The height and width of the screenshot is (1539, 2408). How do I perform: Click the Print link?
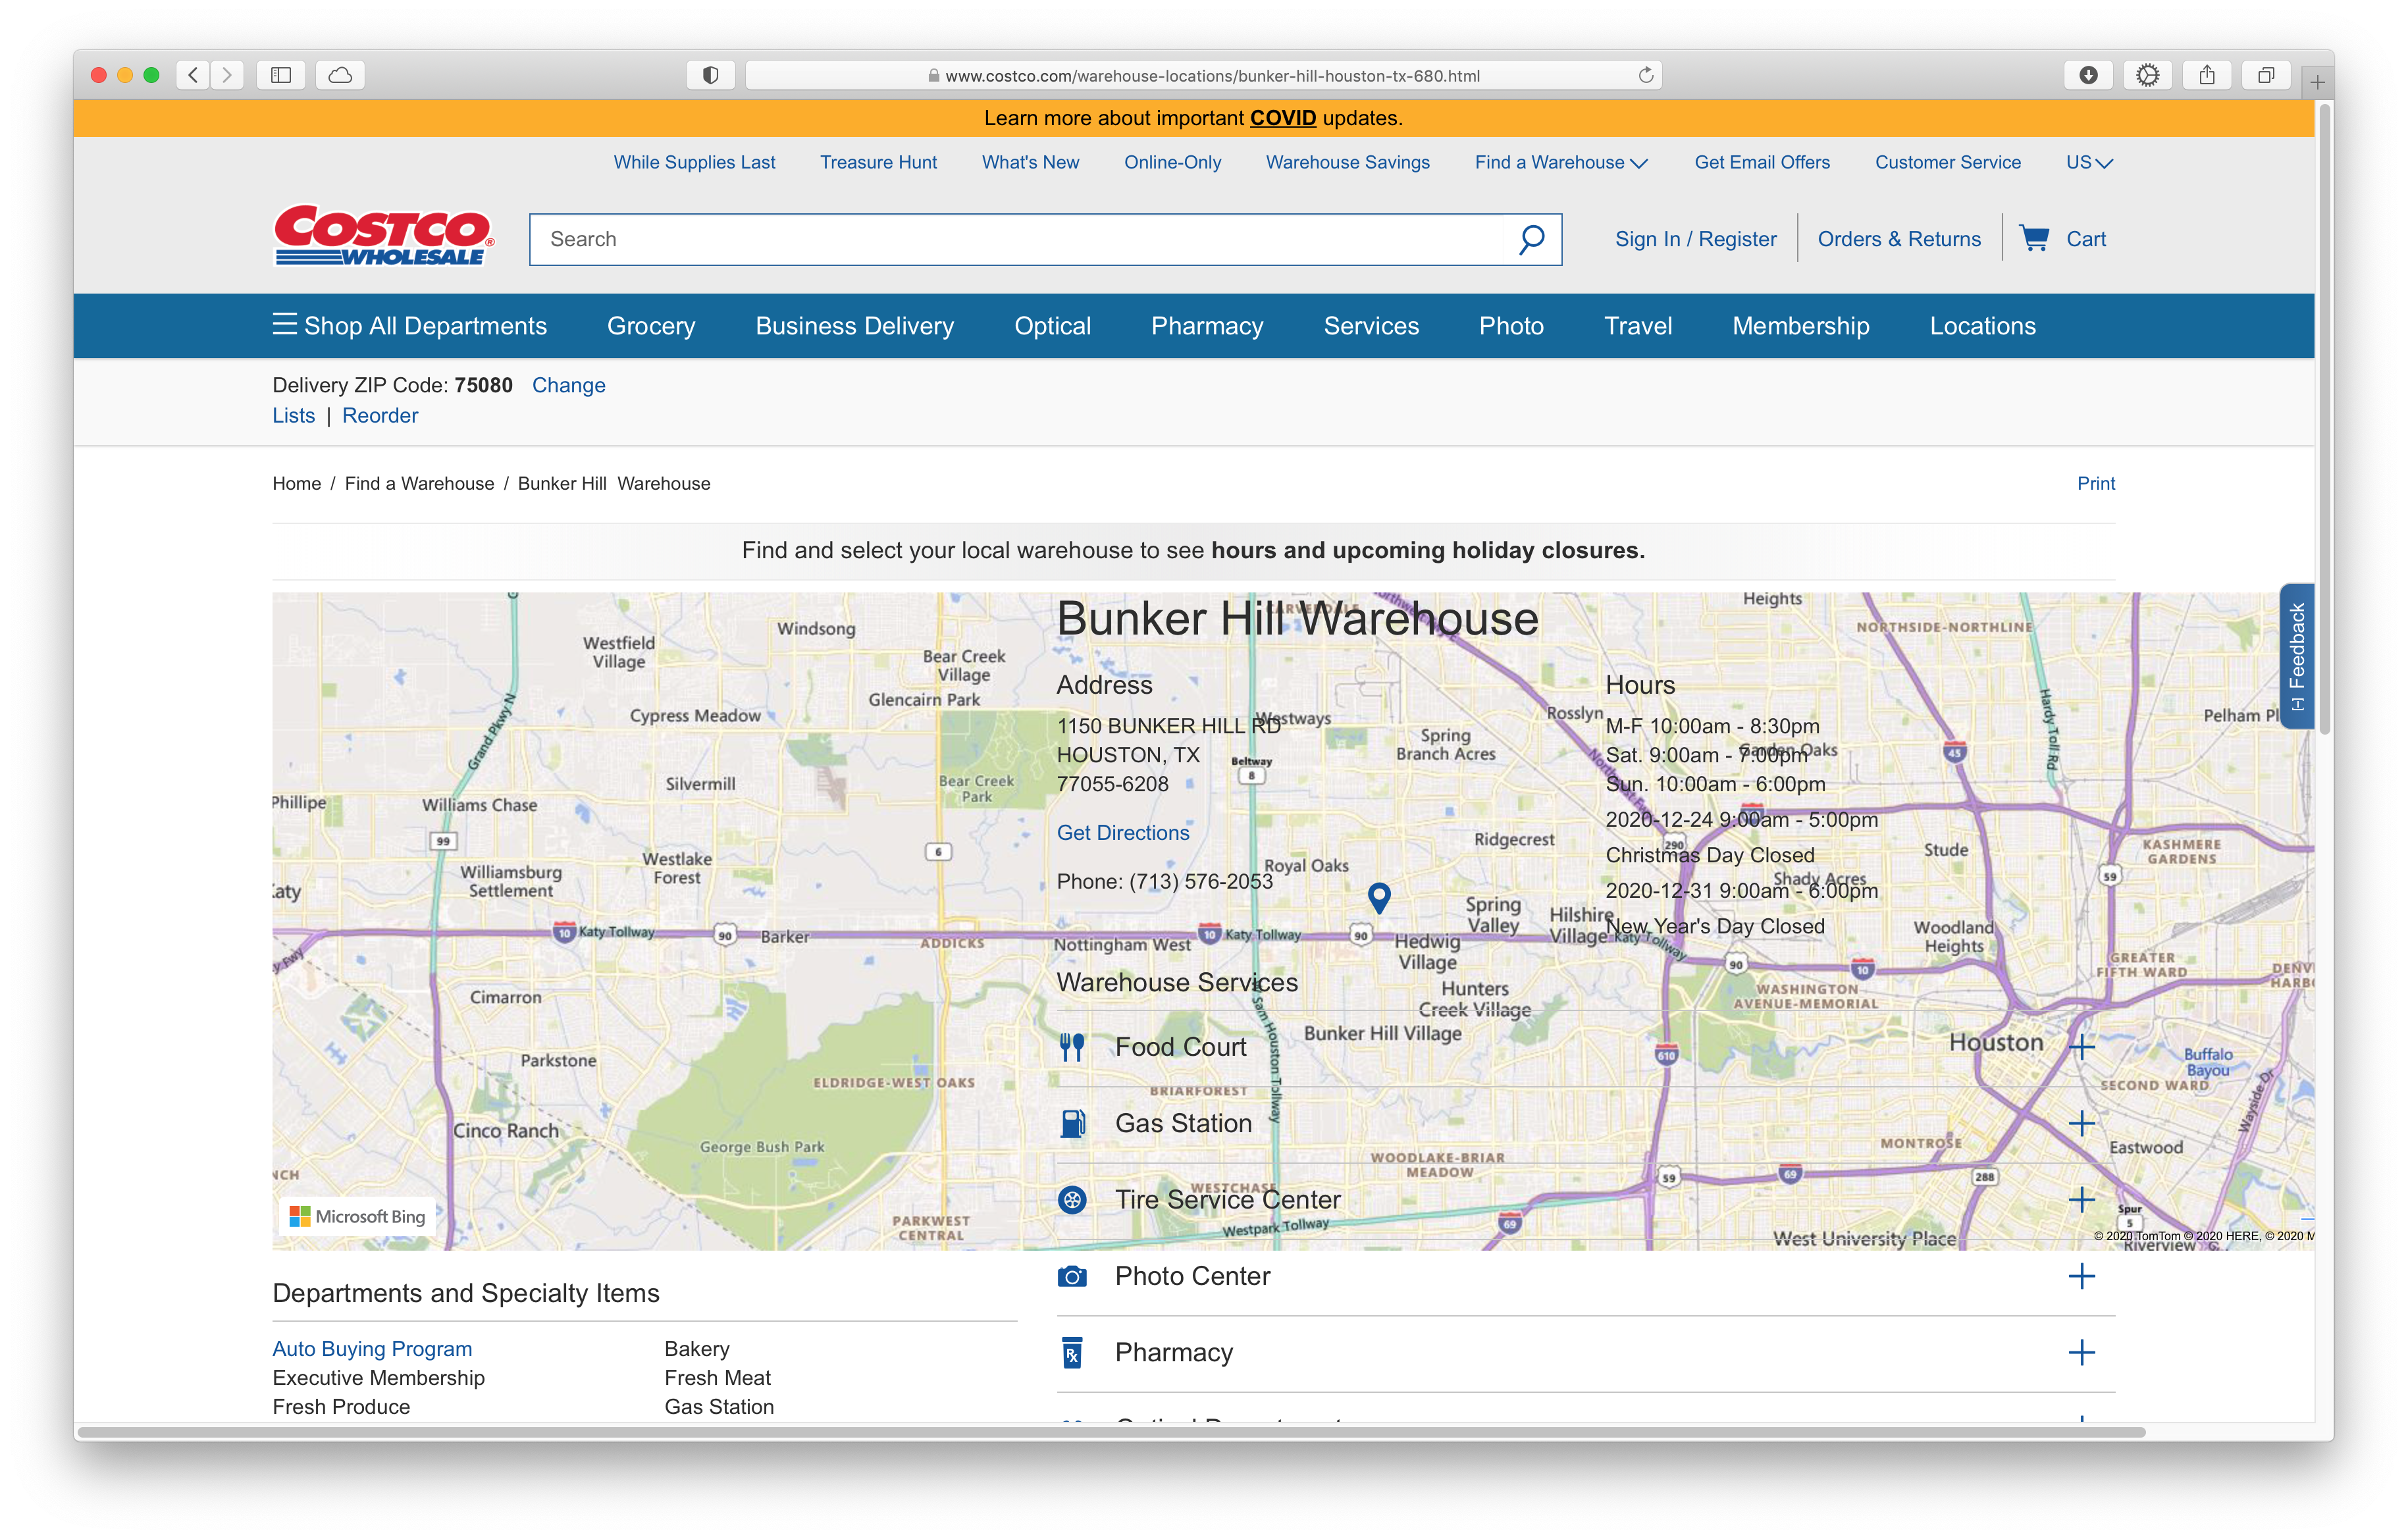click(2095, 483)
